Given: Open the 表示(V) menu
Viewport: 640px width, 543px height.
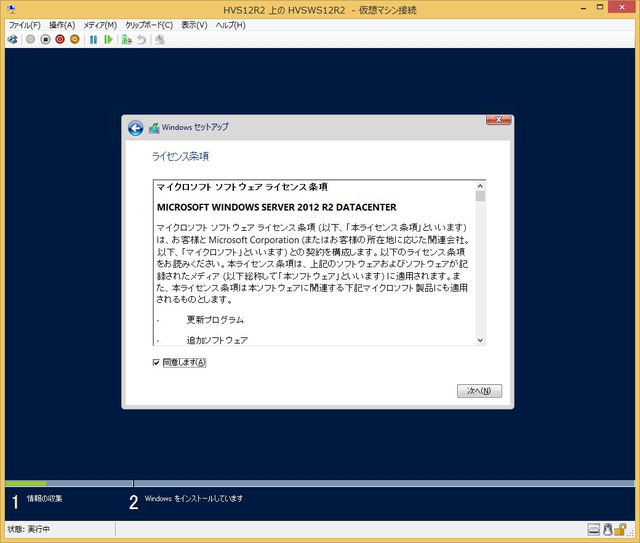Looking at the screenshot, I should [x=194, y=25].
